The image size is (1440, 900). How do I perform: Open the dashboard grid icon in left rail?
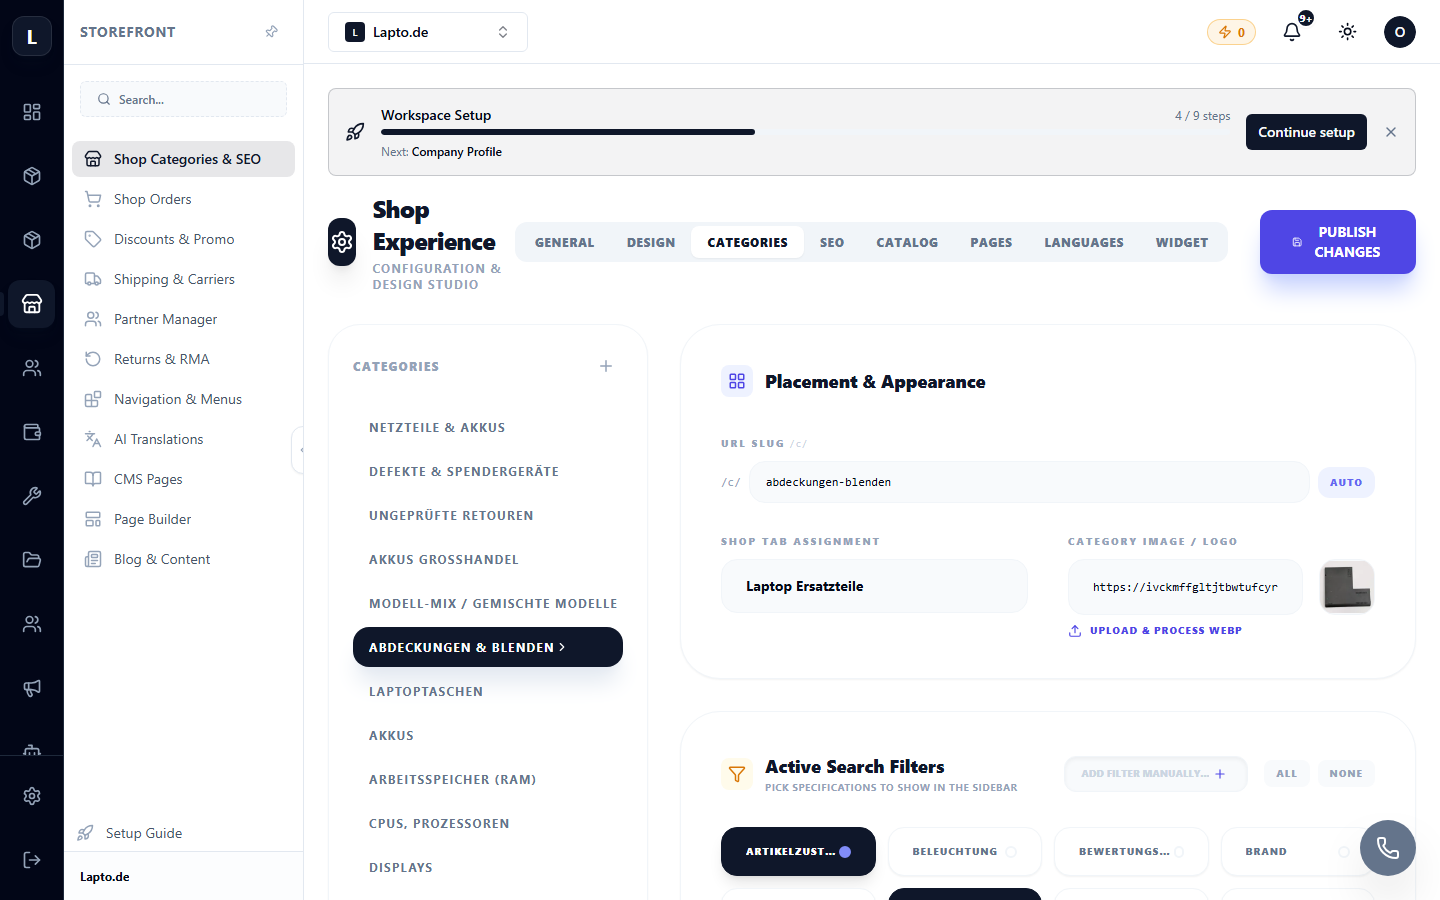32,112
